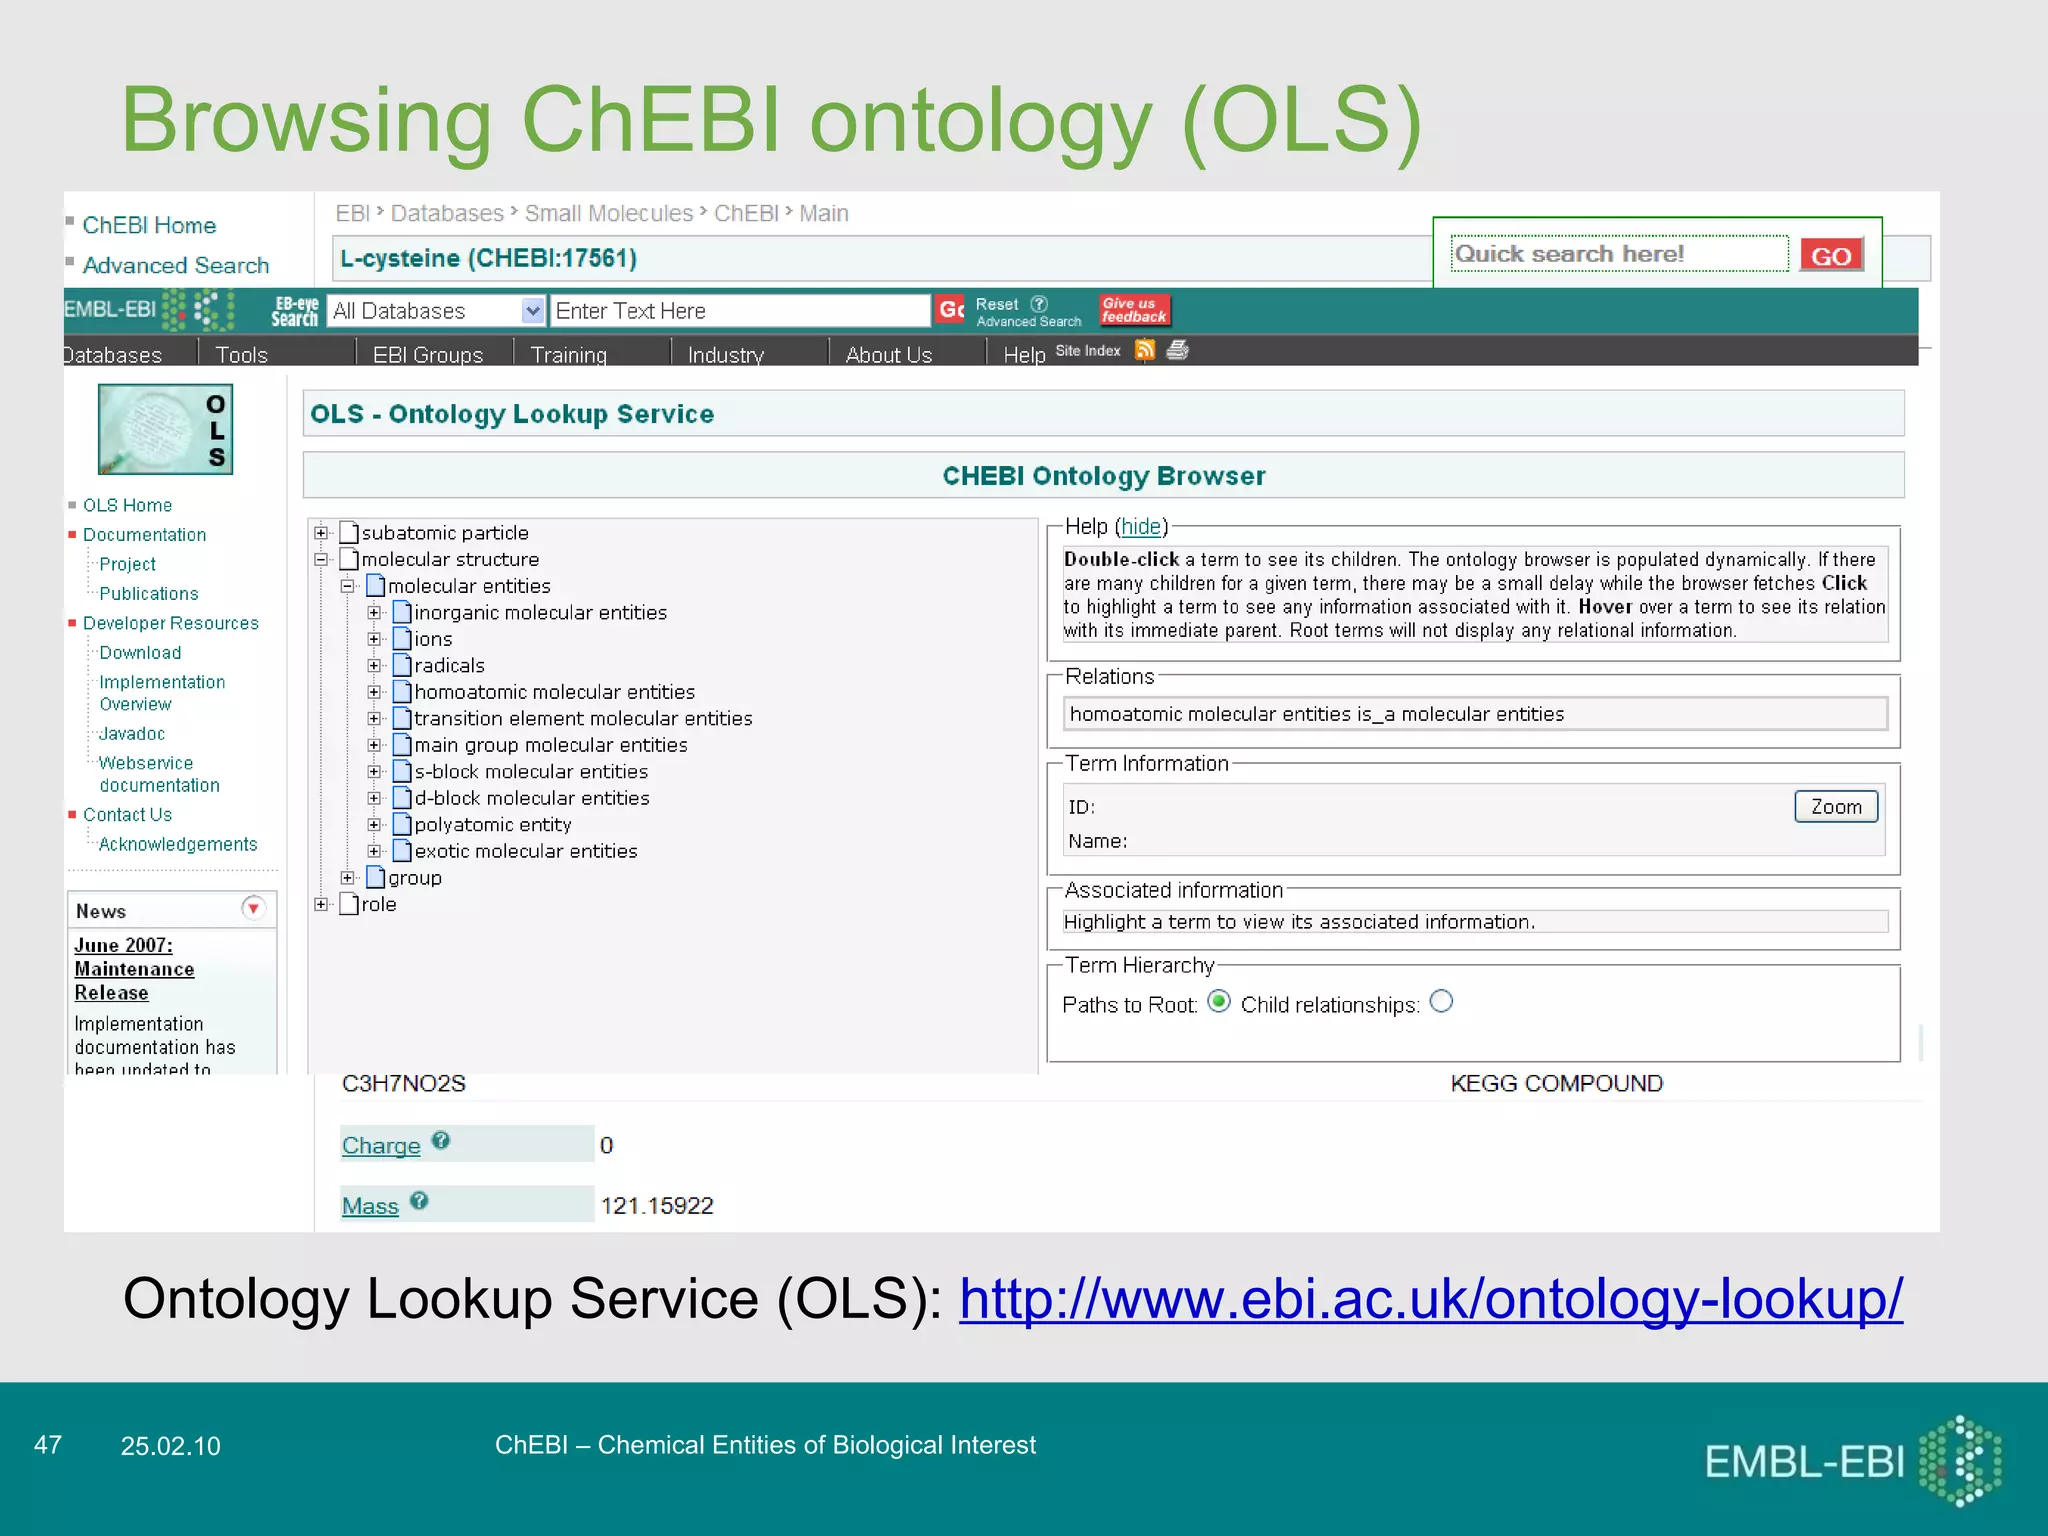The width and height of the screenshot is (2048, 1536).
Task: Click the RSS feed icon in navigation bar
Action: [x=1145, y=349]
